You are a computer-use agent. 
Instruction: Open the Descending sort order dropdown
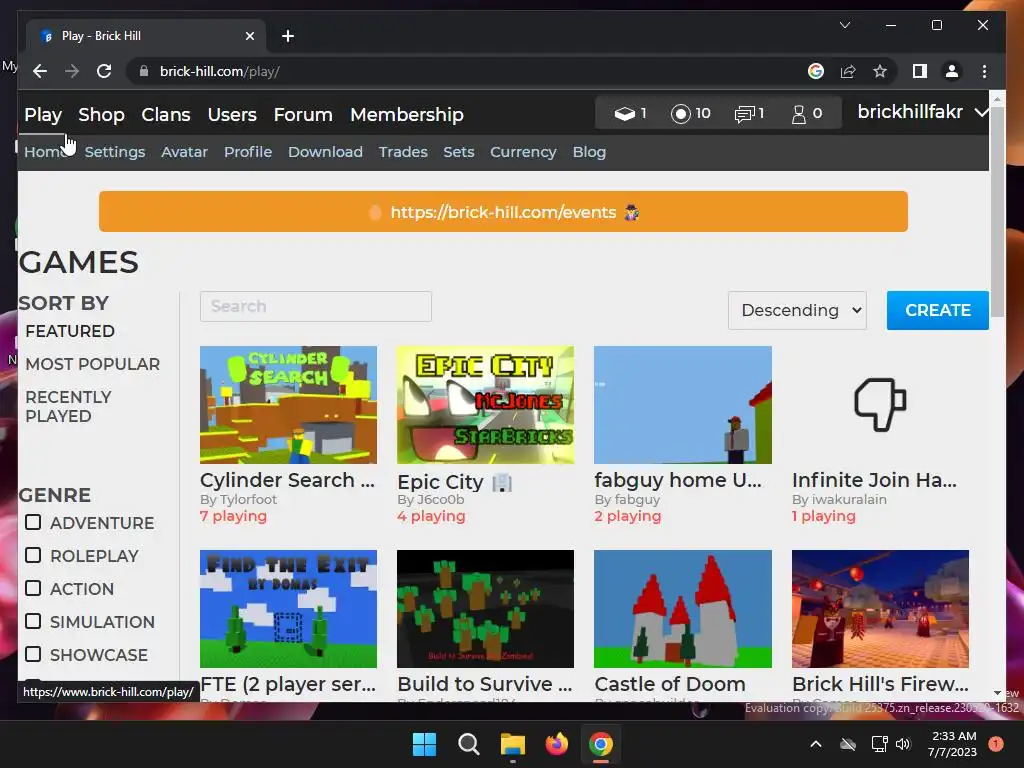[797, 310]
